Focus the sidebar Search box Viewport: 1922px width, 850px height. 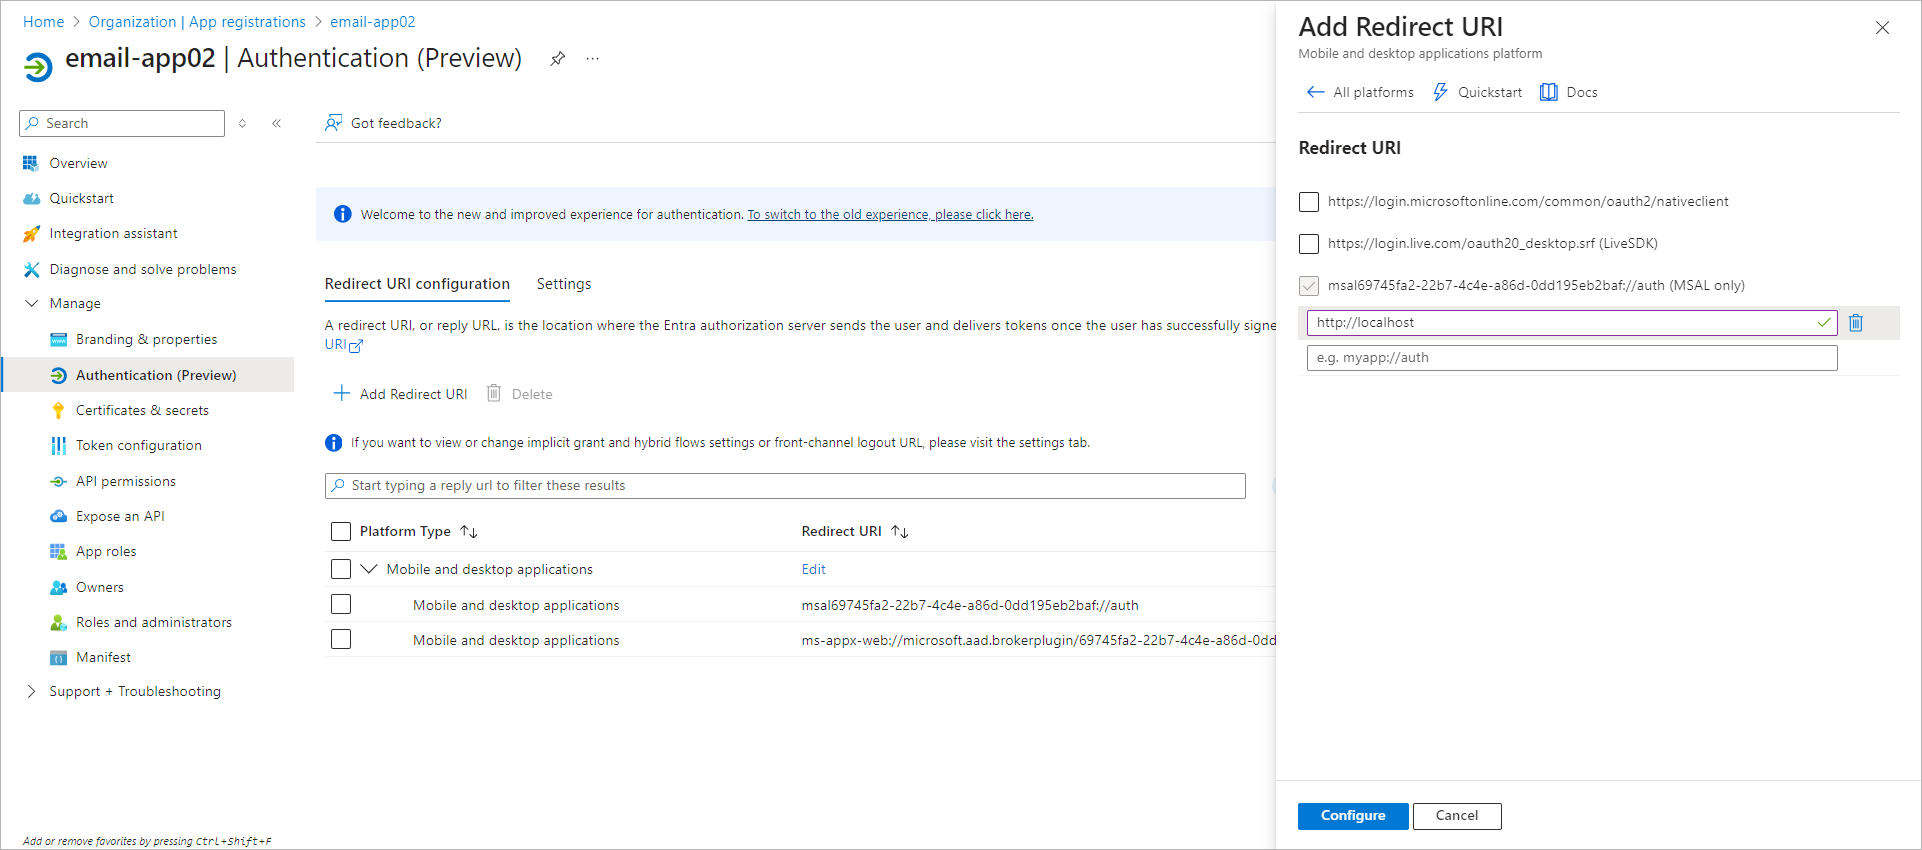click(x=122, y=123)
